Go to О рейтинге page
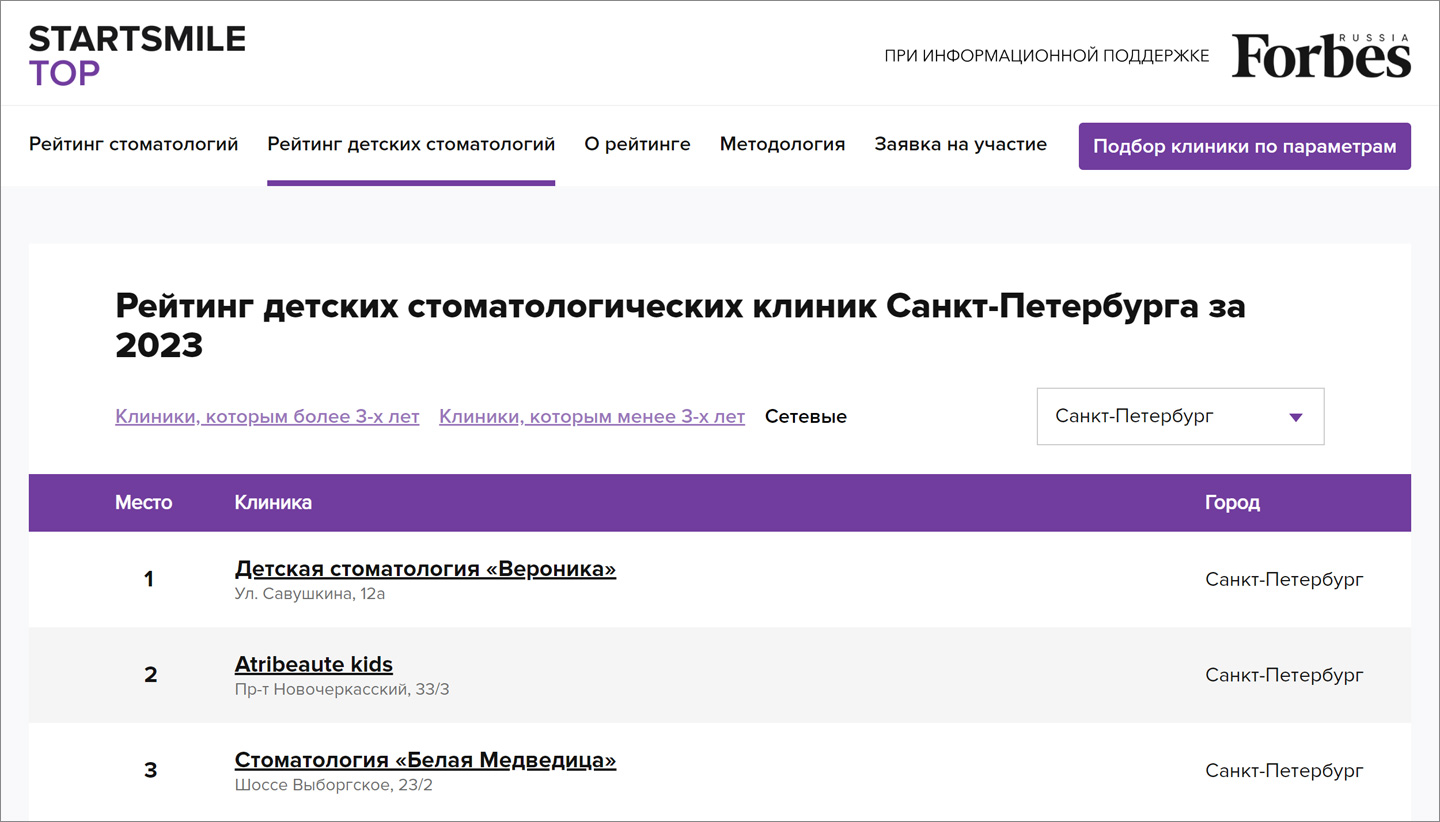The height and width of the screenshot is (822, 1440). (637, 144)
